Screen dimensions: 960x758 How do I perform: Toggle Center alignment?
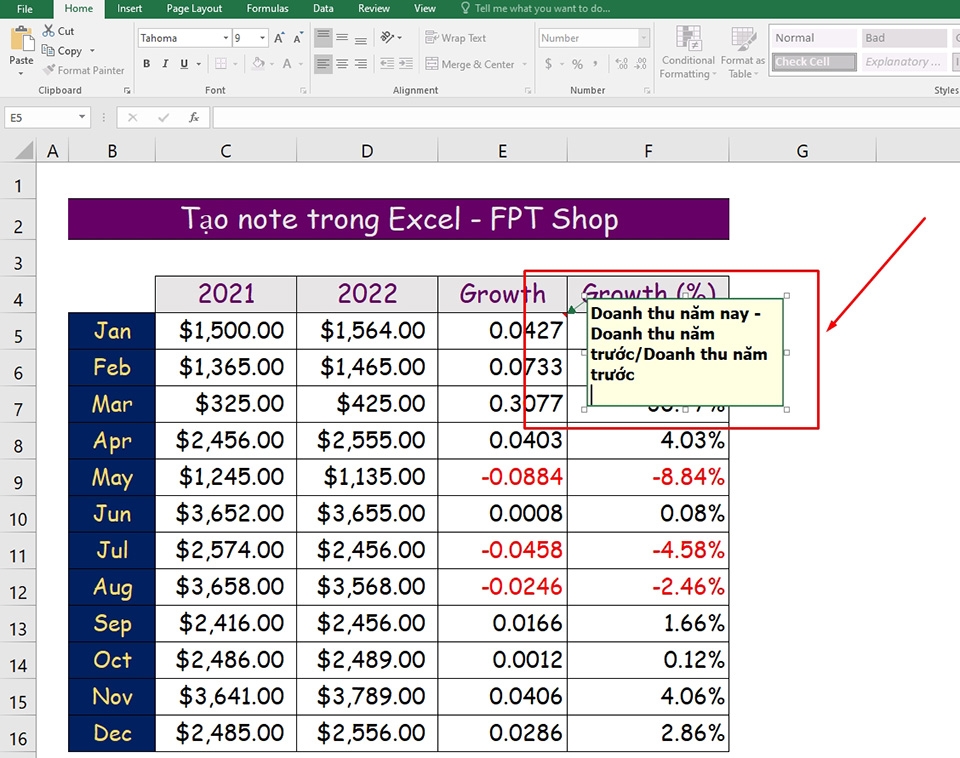tap(342, 64)
